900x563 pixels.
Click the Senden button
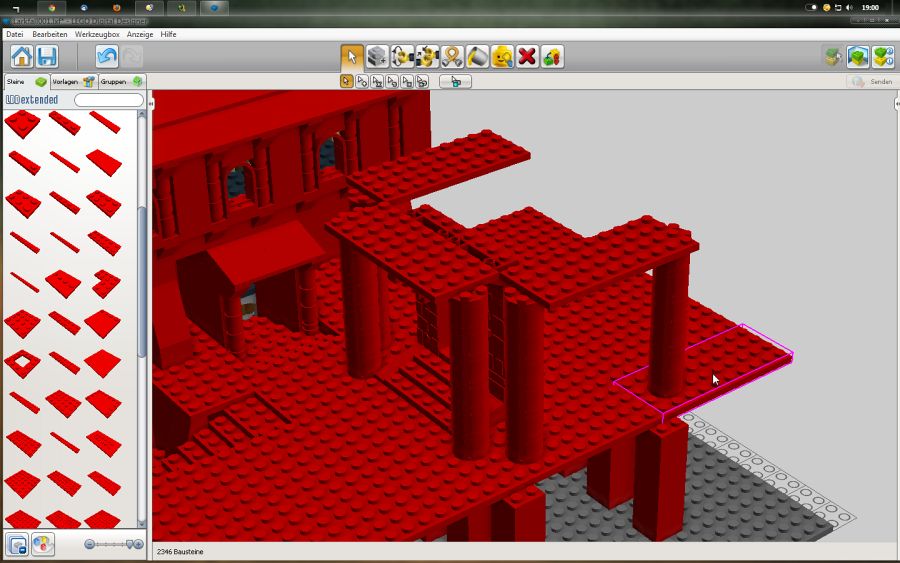871,82
